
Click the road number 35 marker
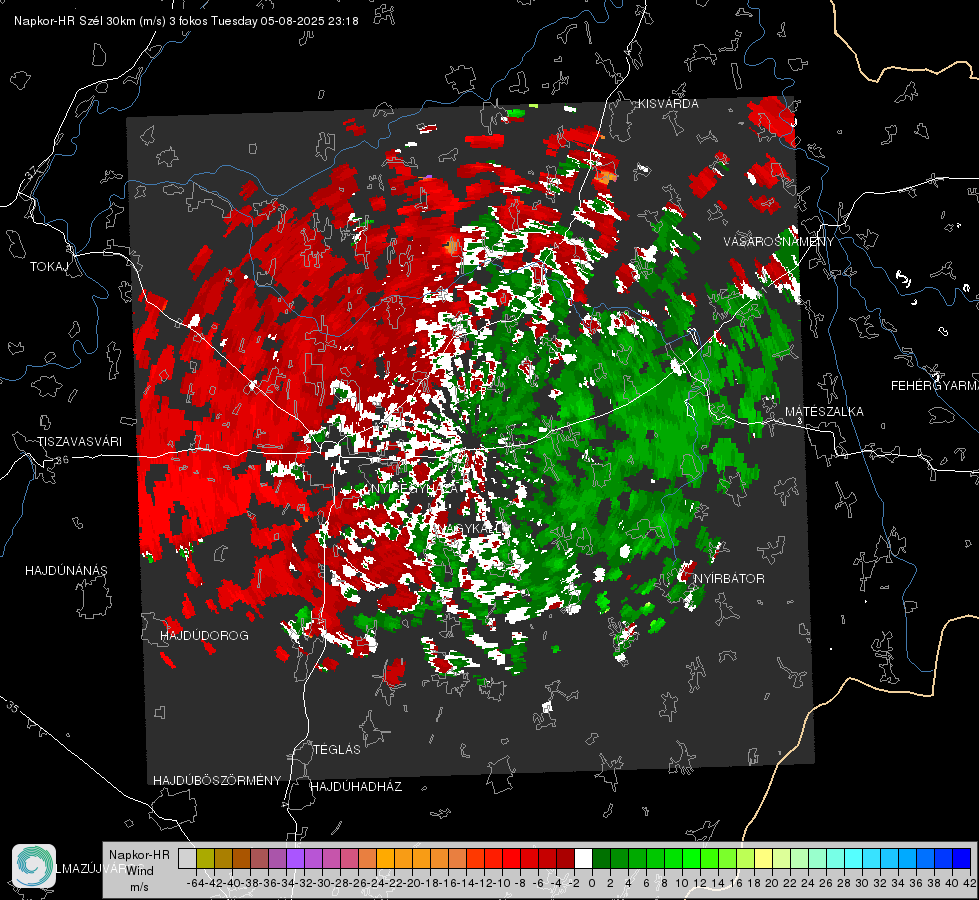(x=12, y=707)
